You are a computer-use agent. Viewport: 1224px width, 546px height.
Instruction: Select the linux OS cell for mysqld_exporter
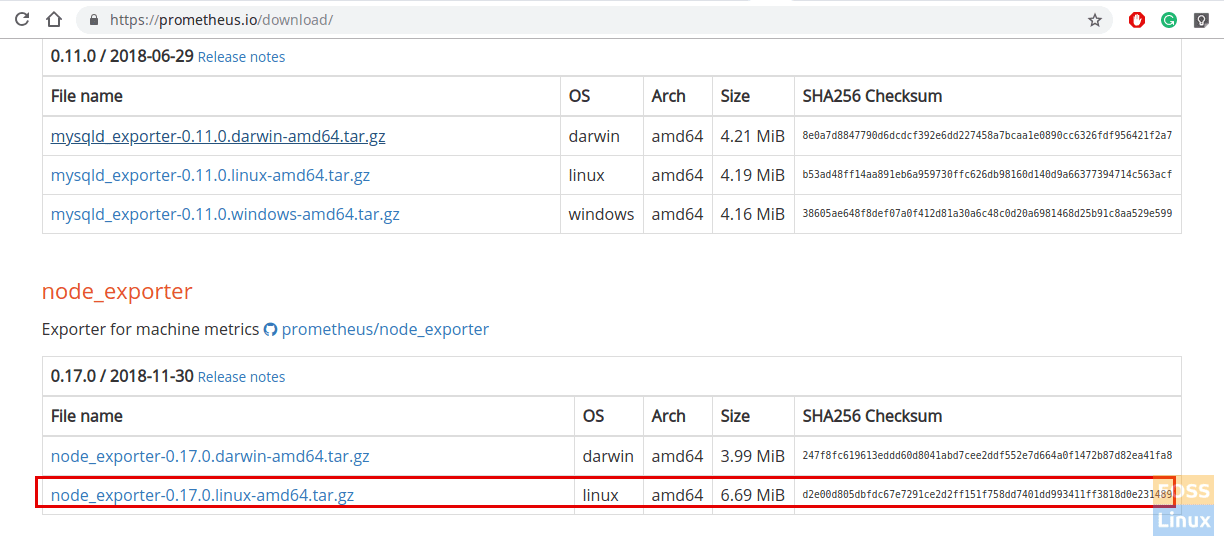pyautogui.click(x=601, y=175)
